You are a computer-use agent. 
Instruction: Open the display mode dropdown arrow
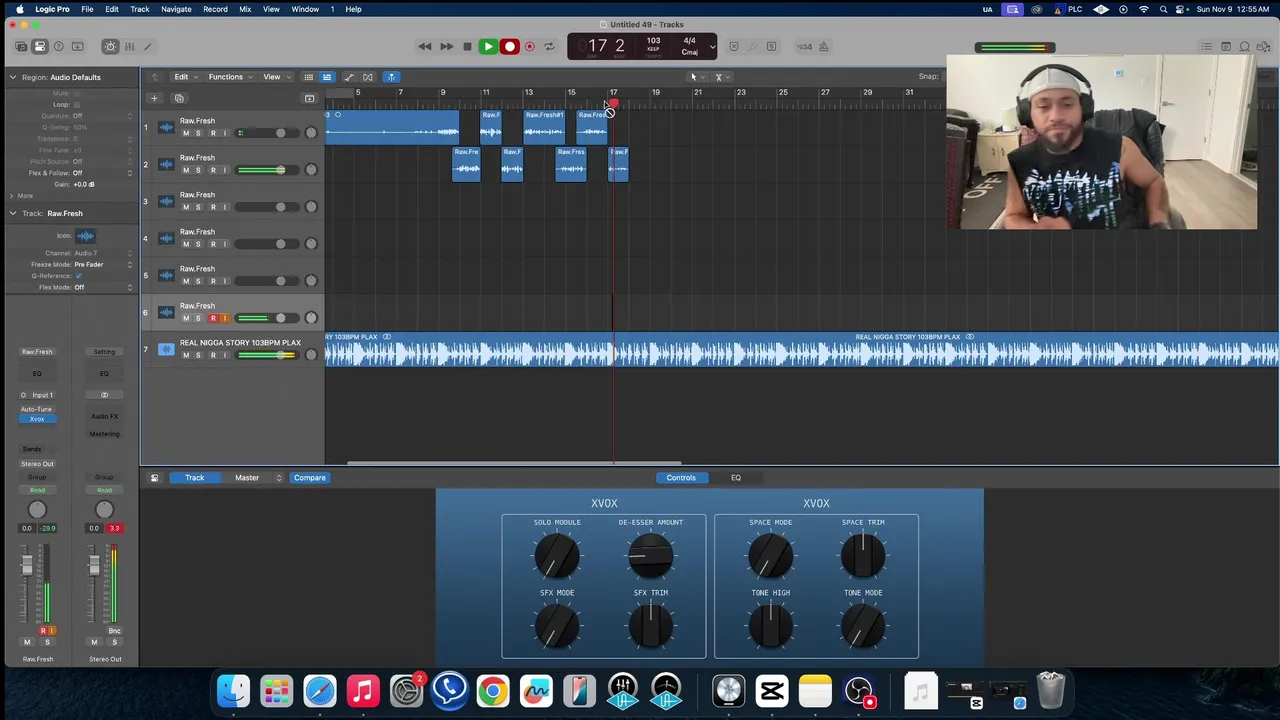pos(712,46)
